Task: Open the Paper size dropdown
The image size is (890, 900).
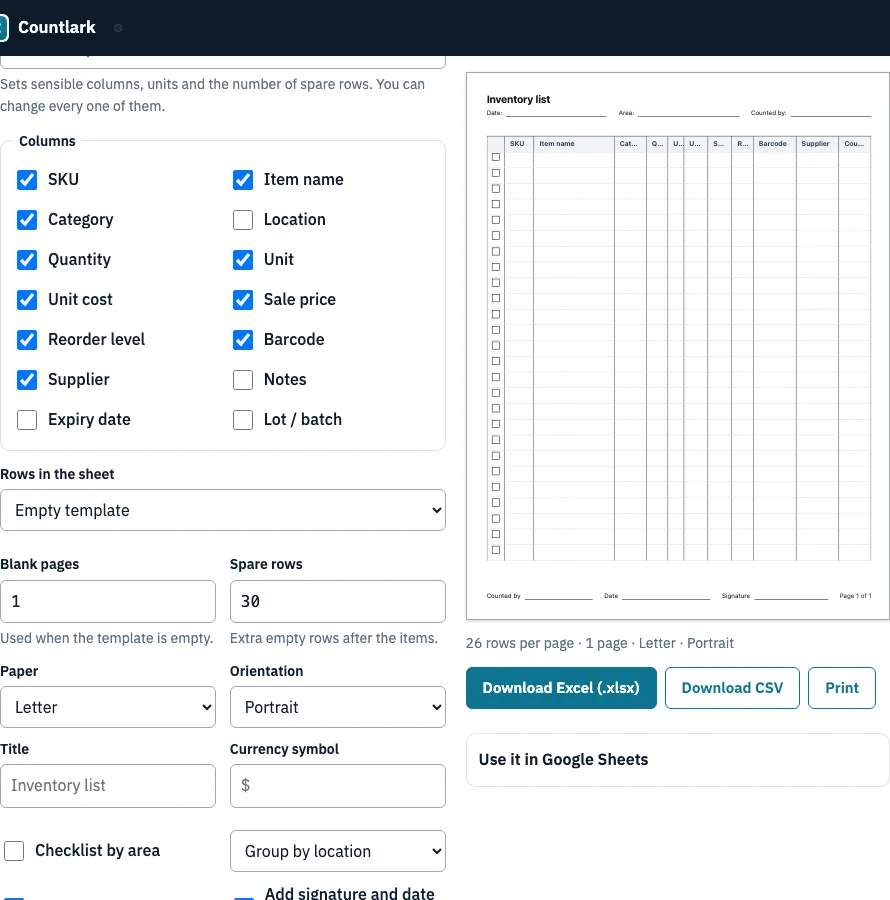Action: coord(108,707)
